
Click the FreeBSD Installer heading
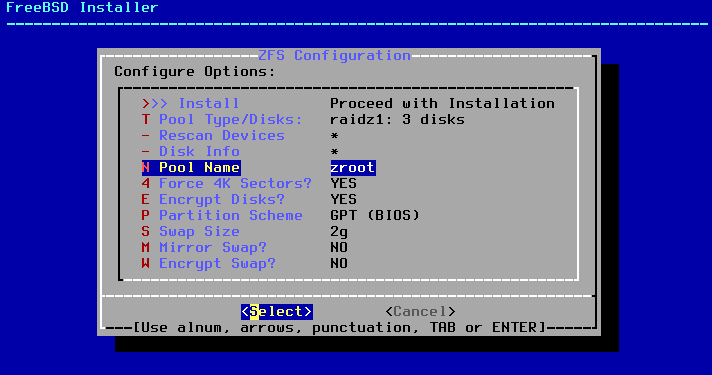tap(82, 7)
